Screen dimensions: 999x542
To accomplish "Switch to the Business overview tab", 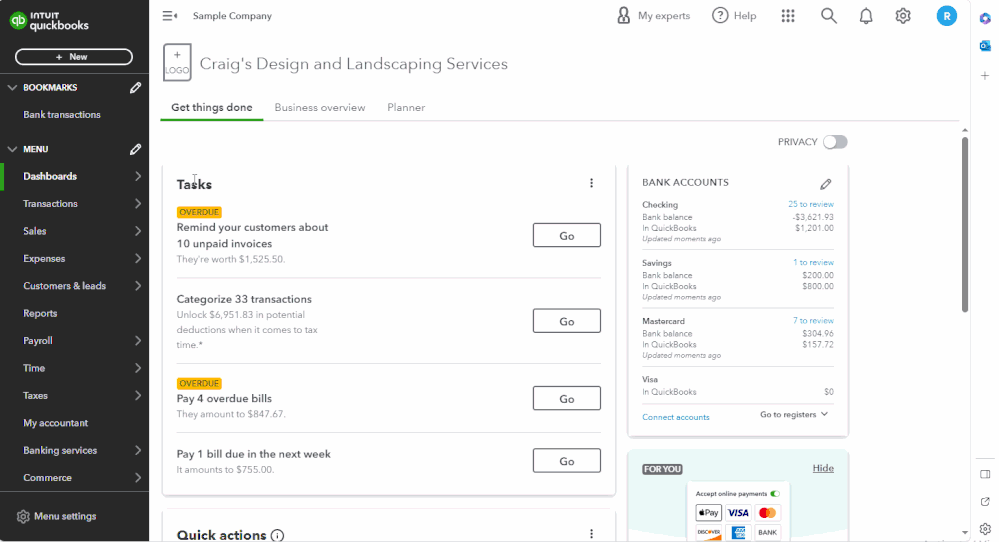I will tap(320, 108).
